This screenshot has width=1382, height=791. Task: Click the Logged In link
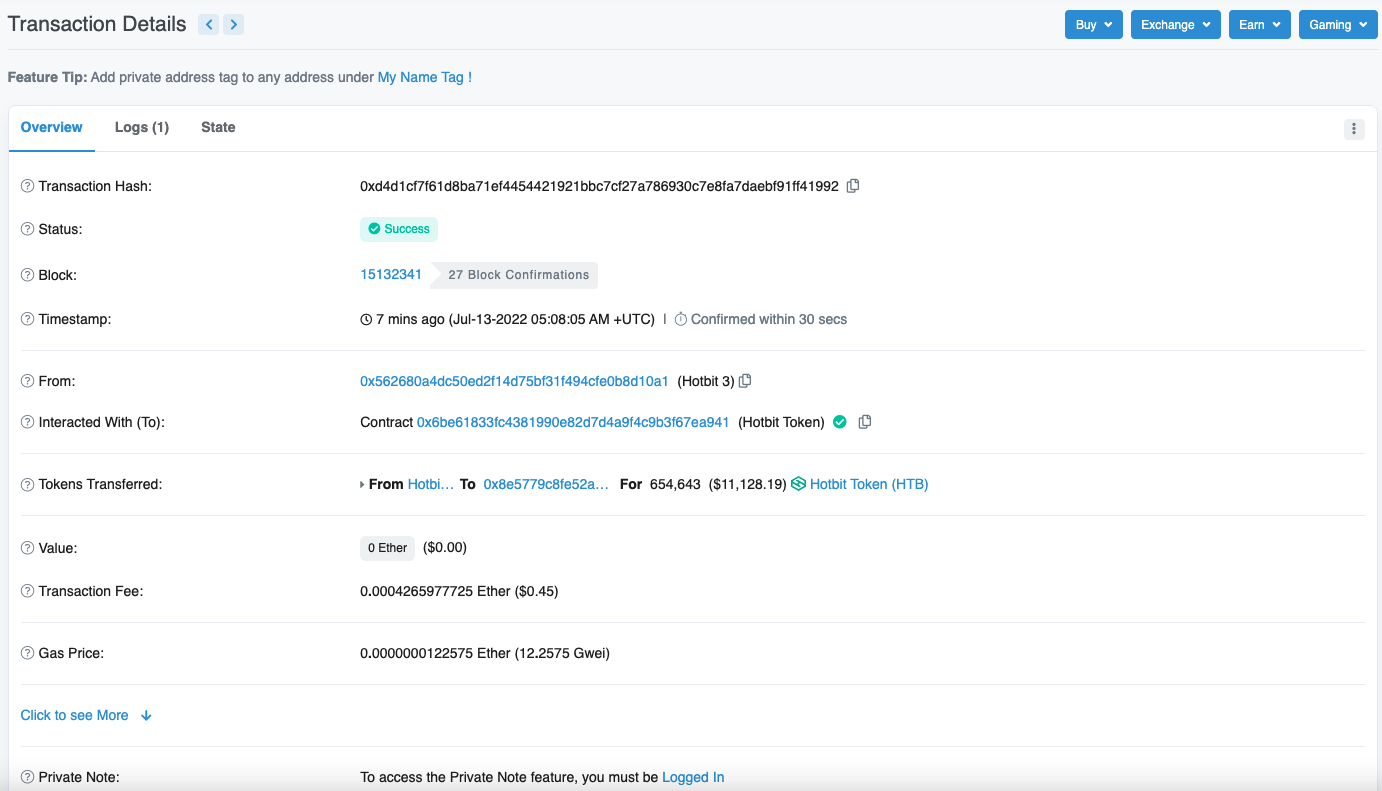693,777
